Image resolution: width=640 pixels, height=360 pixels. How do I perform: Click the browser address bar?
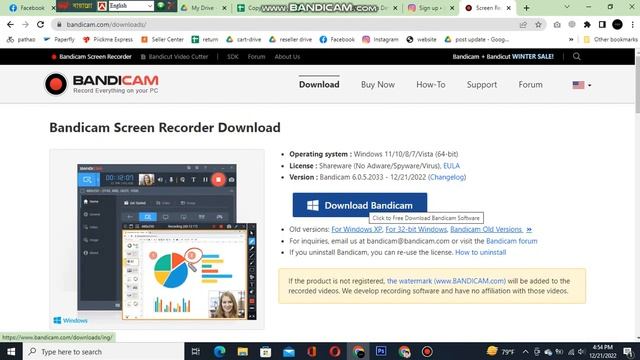[286, 24]
